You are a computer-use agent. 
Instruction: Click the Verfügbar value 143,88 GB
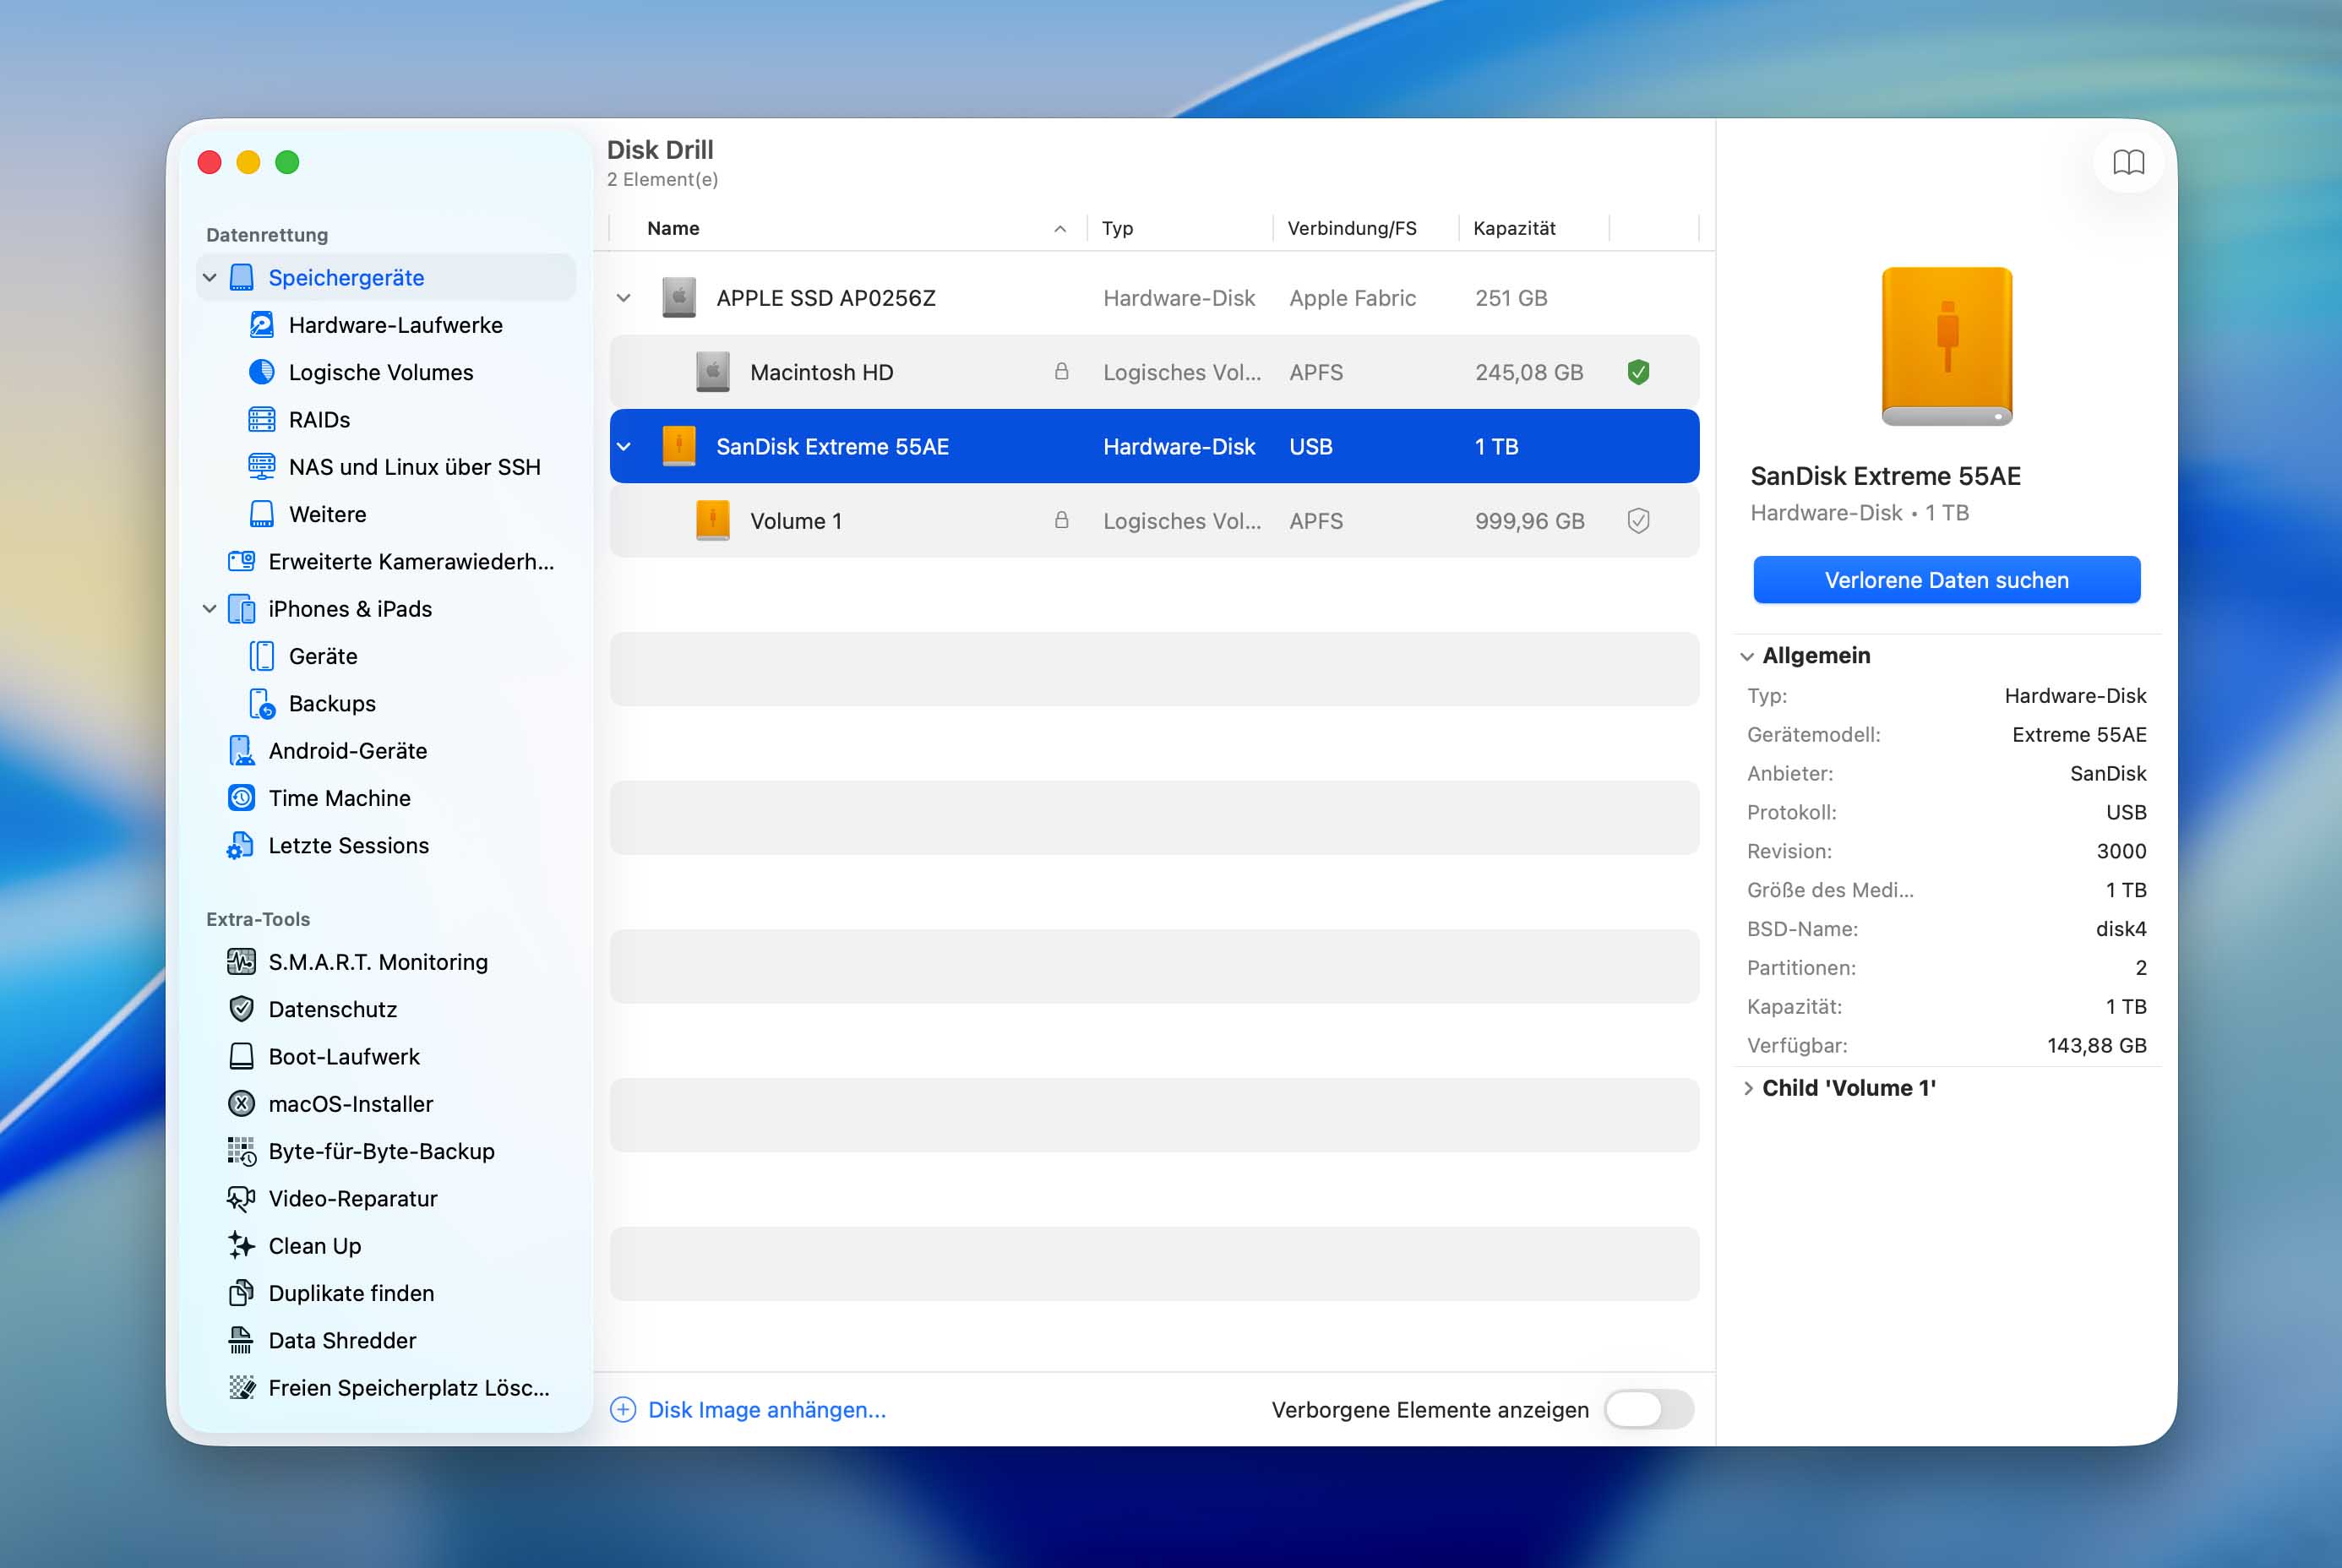click(x=2096, y=1045)
